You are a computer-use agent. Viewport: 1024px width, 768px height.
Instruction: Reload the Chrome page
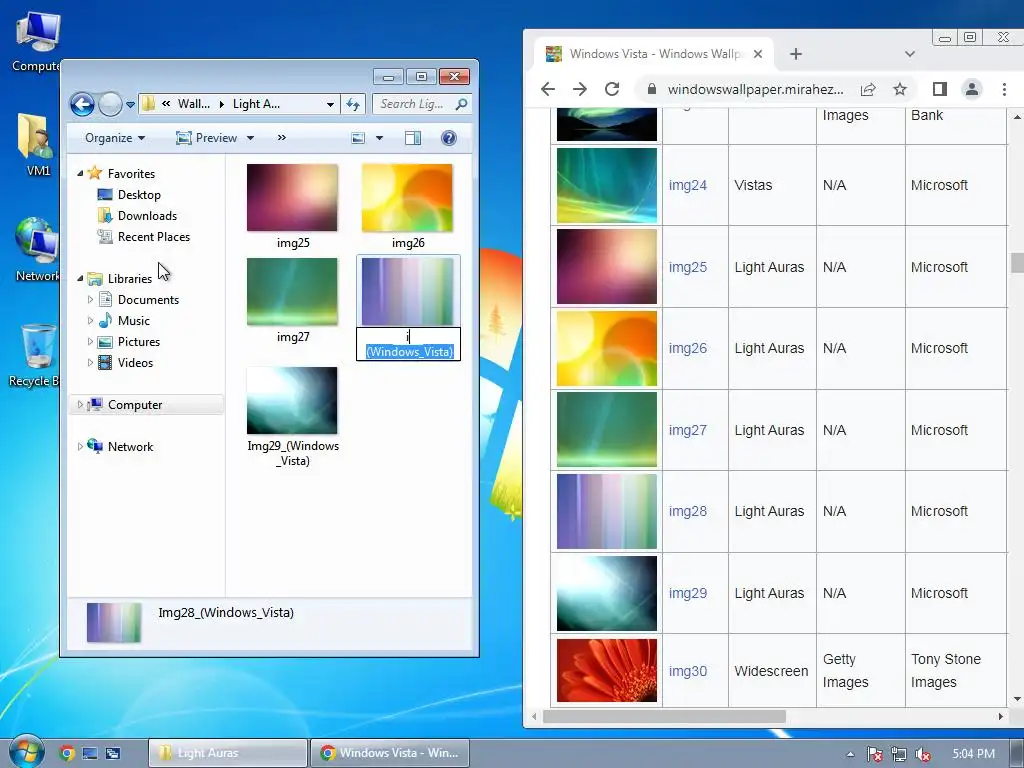(x=612, y=89)
